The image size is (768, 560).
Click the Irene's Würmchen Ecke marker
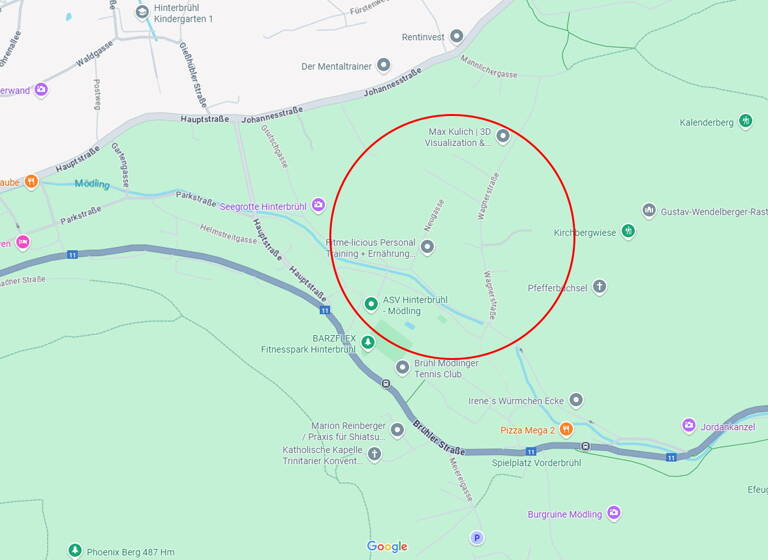(x=576, y=400)
